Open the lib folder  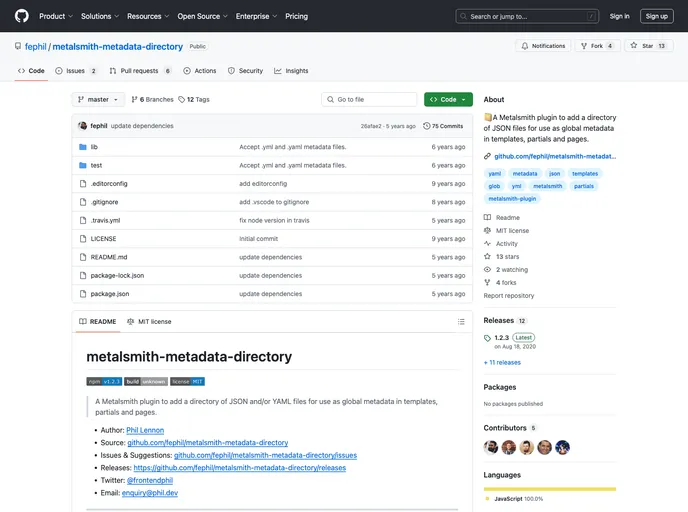(x=94, y=147)
